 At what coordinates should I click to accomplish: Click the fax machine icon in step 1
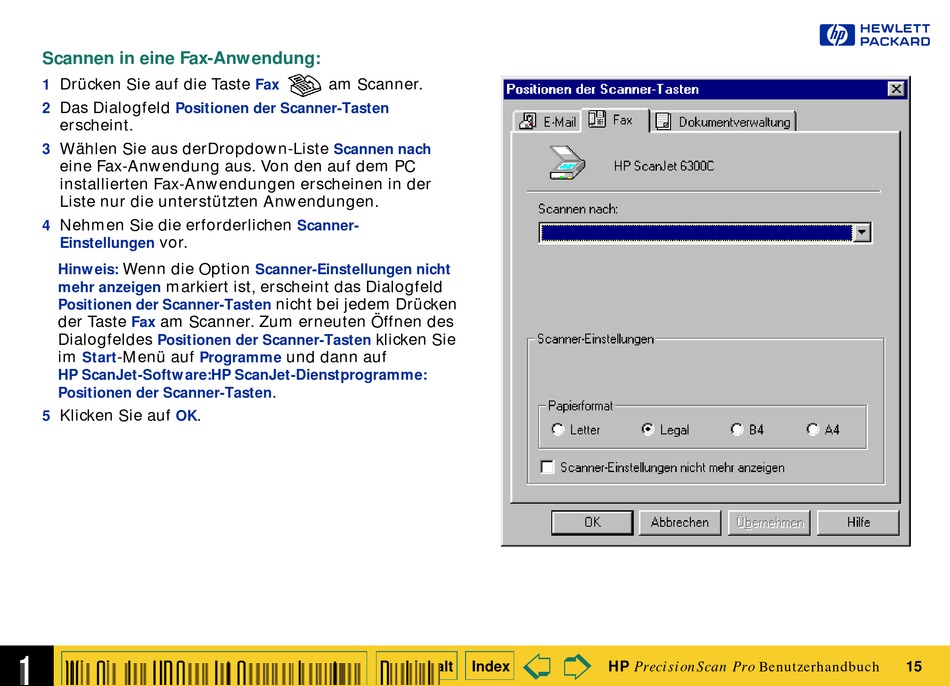pyautogui.click(x=304, y=85)
